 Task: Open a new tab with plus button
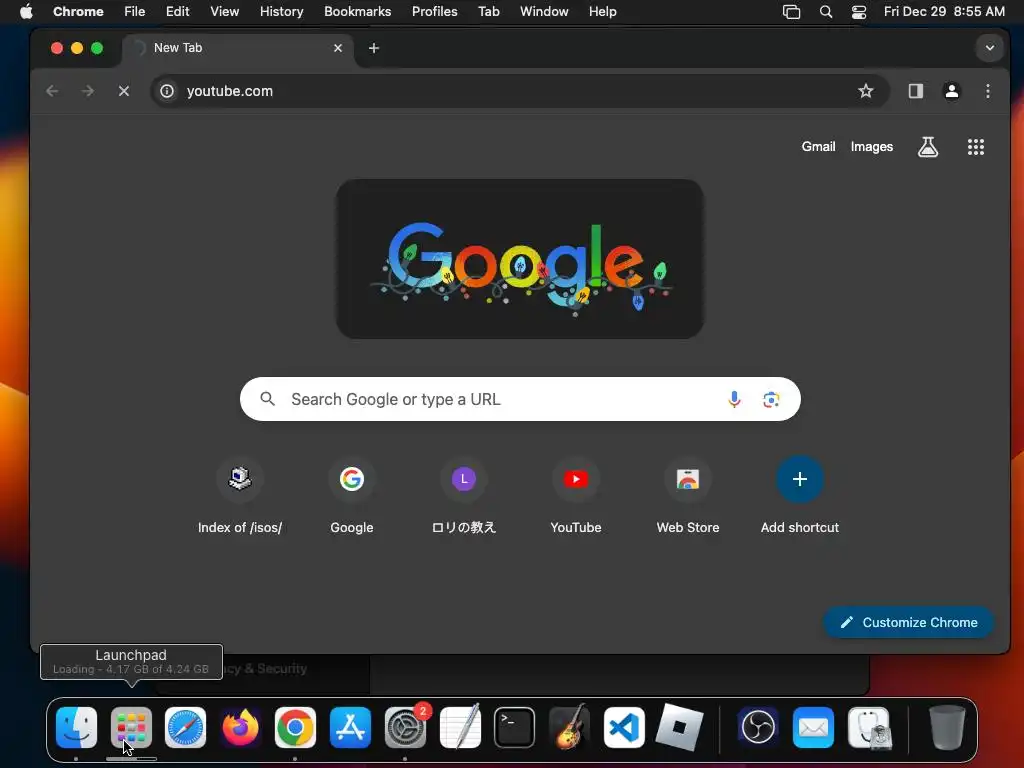[374, 48]
